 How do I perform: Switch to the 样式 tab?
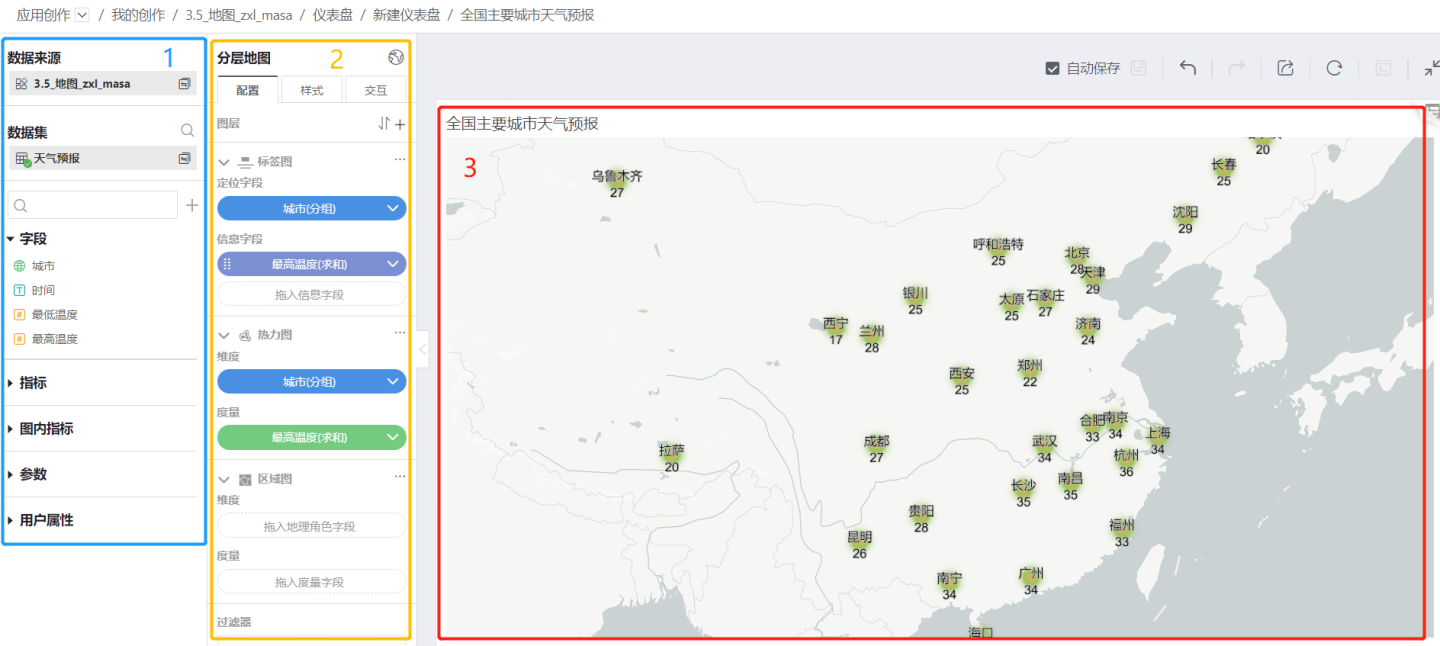pos(312,90)
